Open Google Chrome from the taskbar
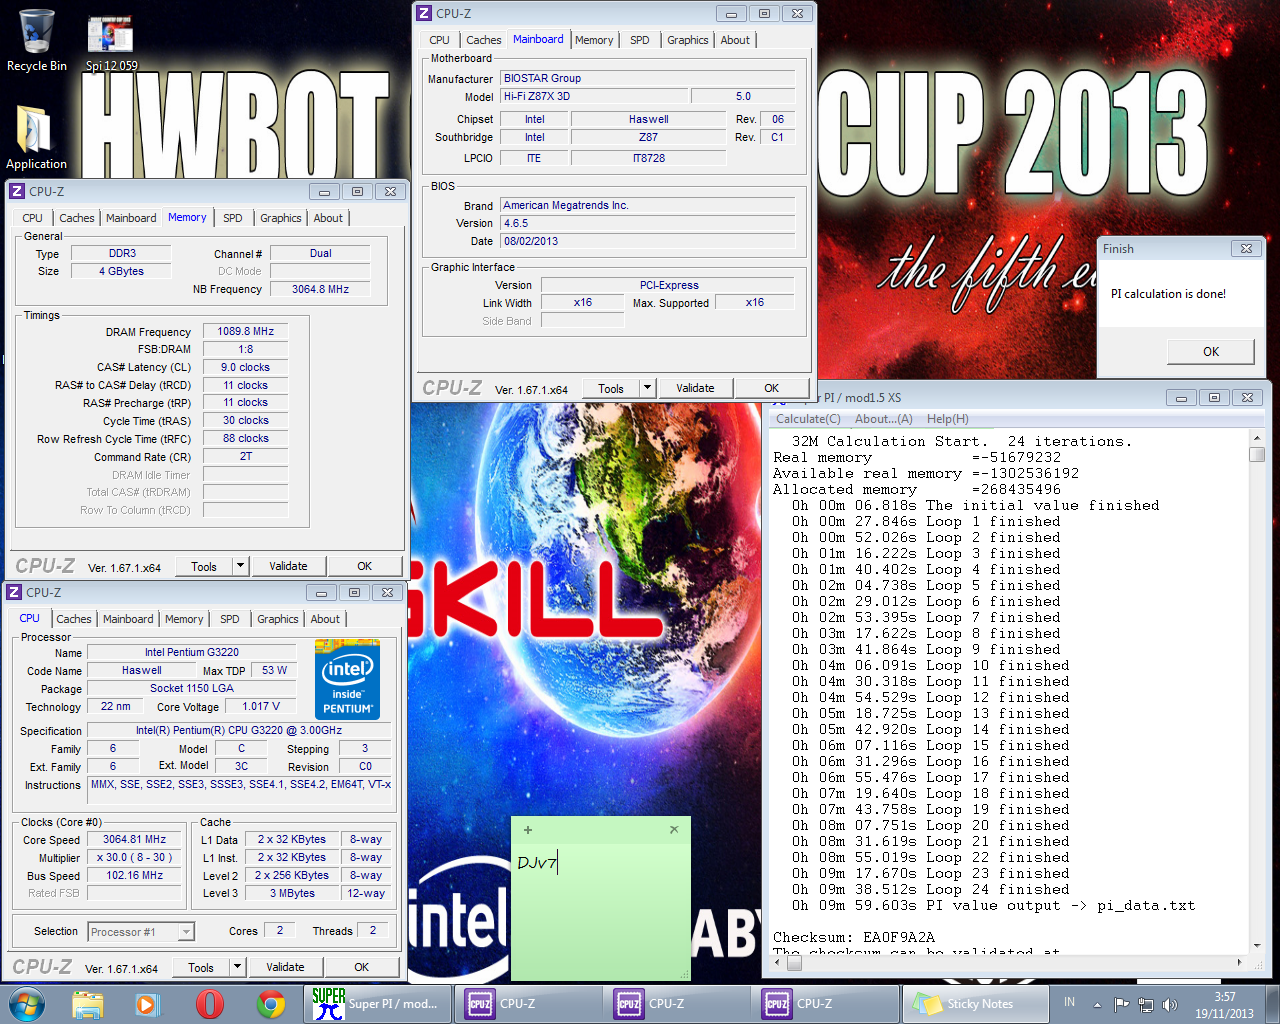 point(270,1004)
